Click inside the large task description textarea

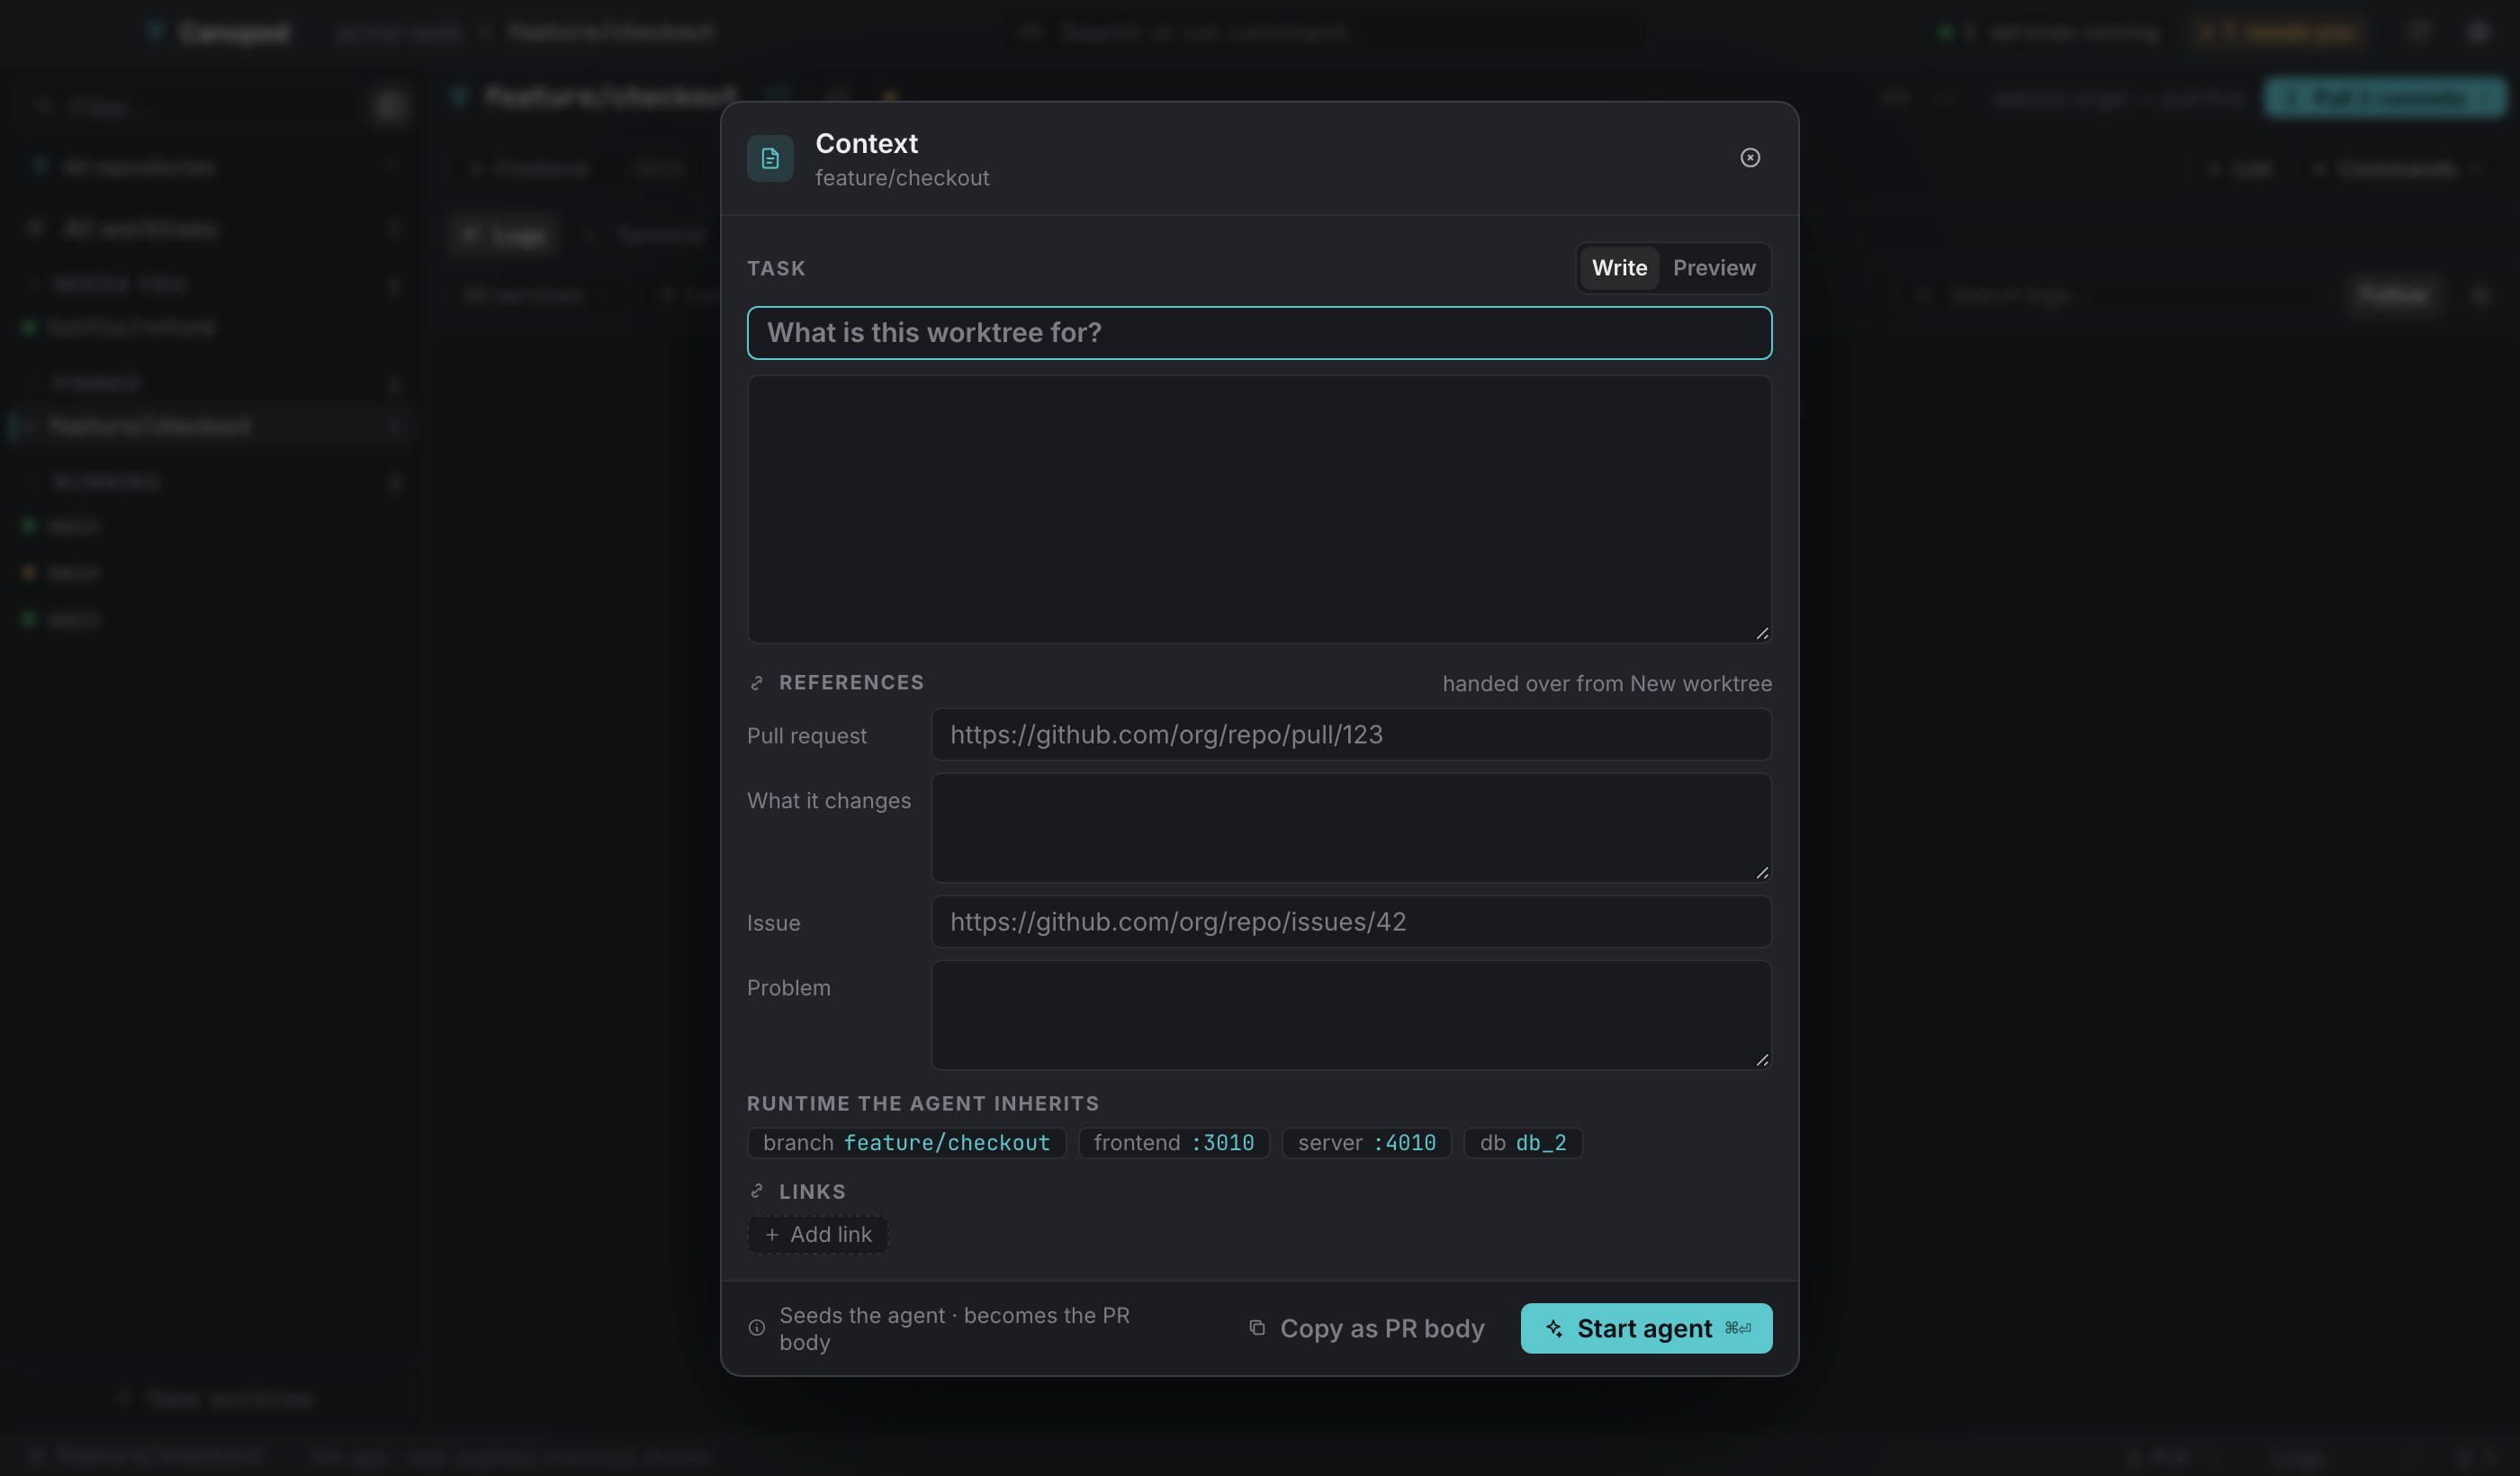pos(1259,509)
